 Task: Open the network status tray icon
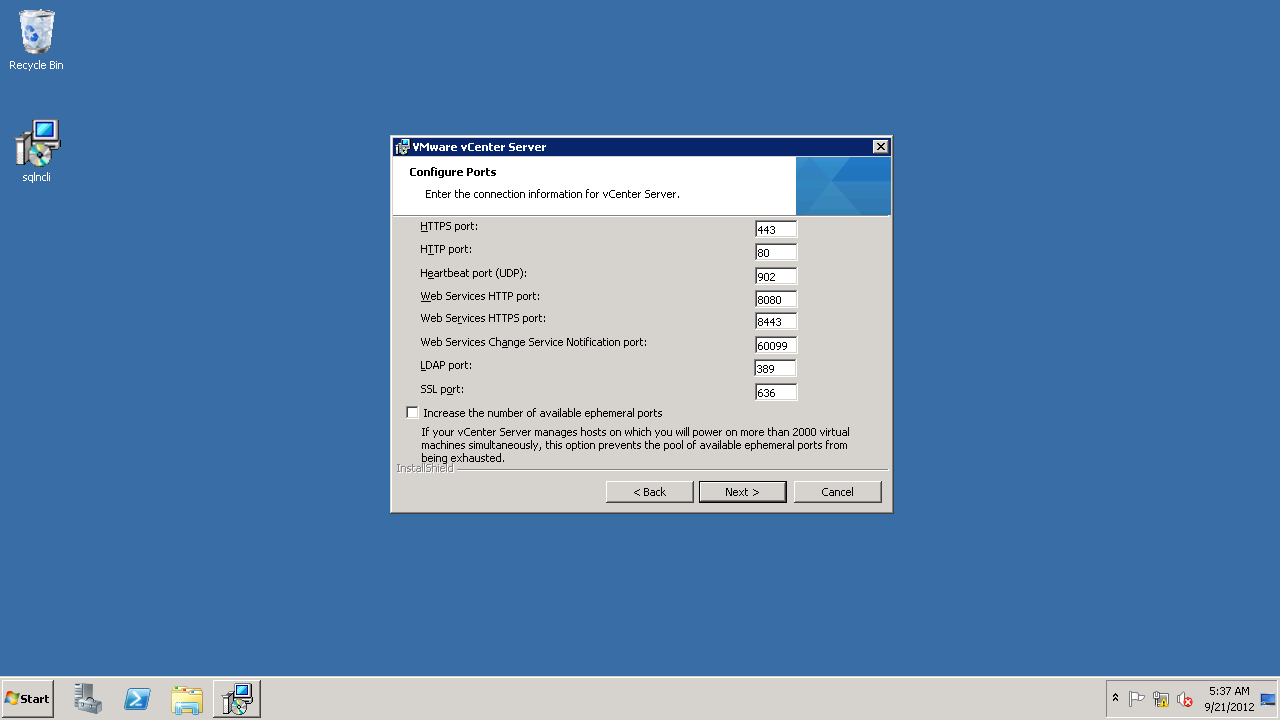pos(1161,699)
